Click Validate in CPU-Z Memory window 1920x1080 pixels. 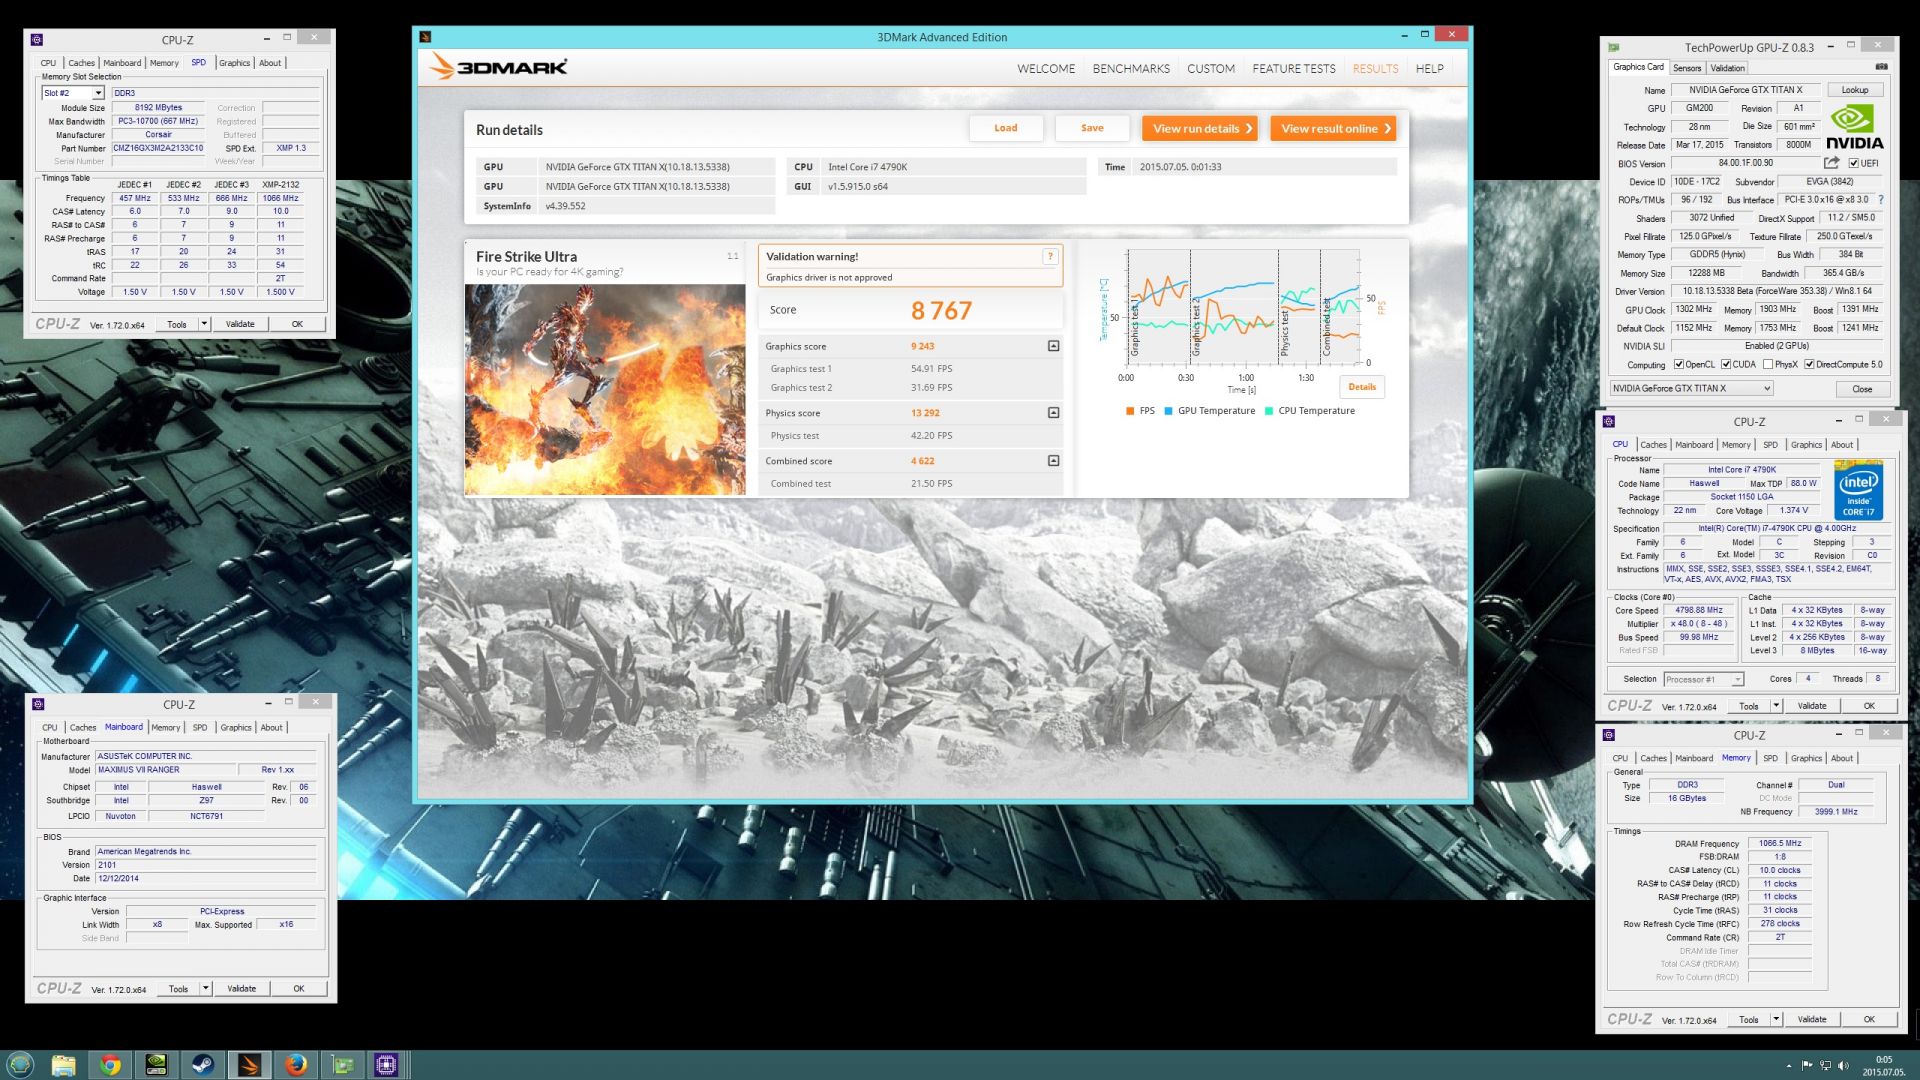point(1812,1019)
